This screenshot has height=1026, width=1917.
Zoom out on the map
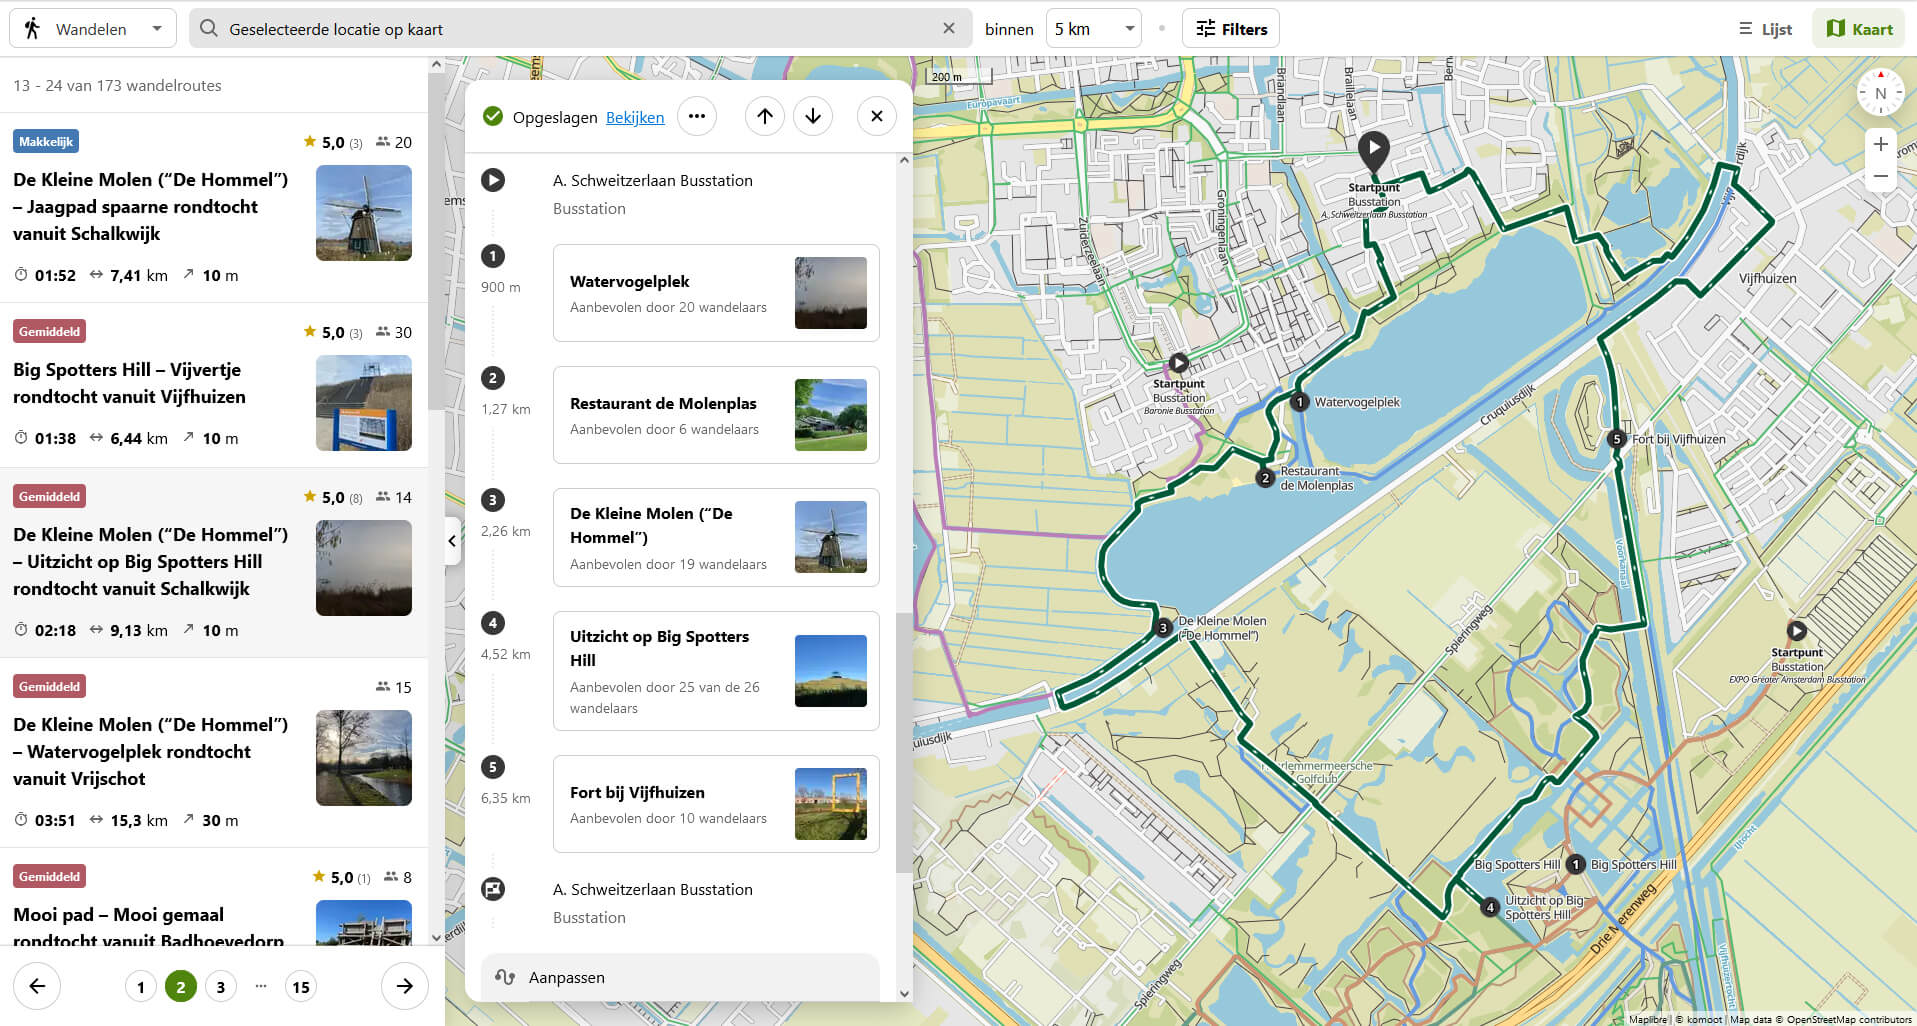(x=1881, y=176)
